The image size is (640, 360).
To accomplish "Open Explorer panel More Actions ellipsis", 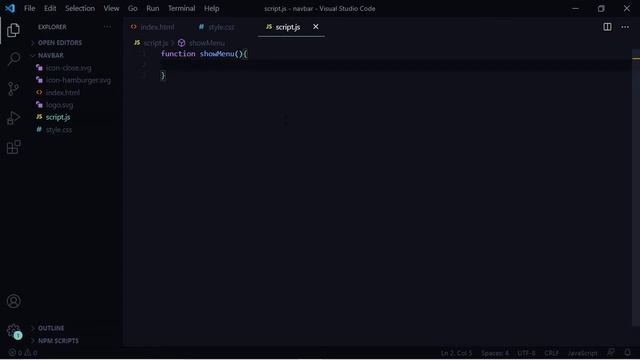I will [107, 27].
